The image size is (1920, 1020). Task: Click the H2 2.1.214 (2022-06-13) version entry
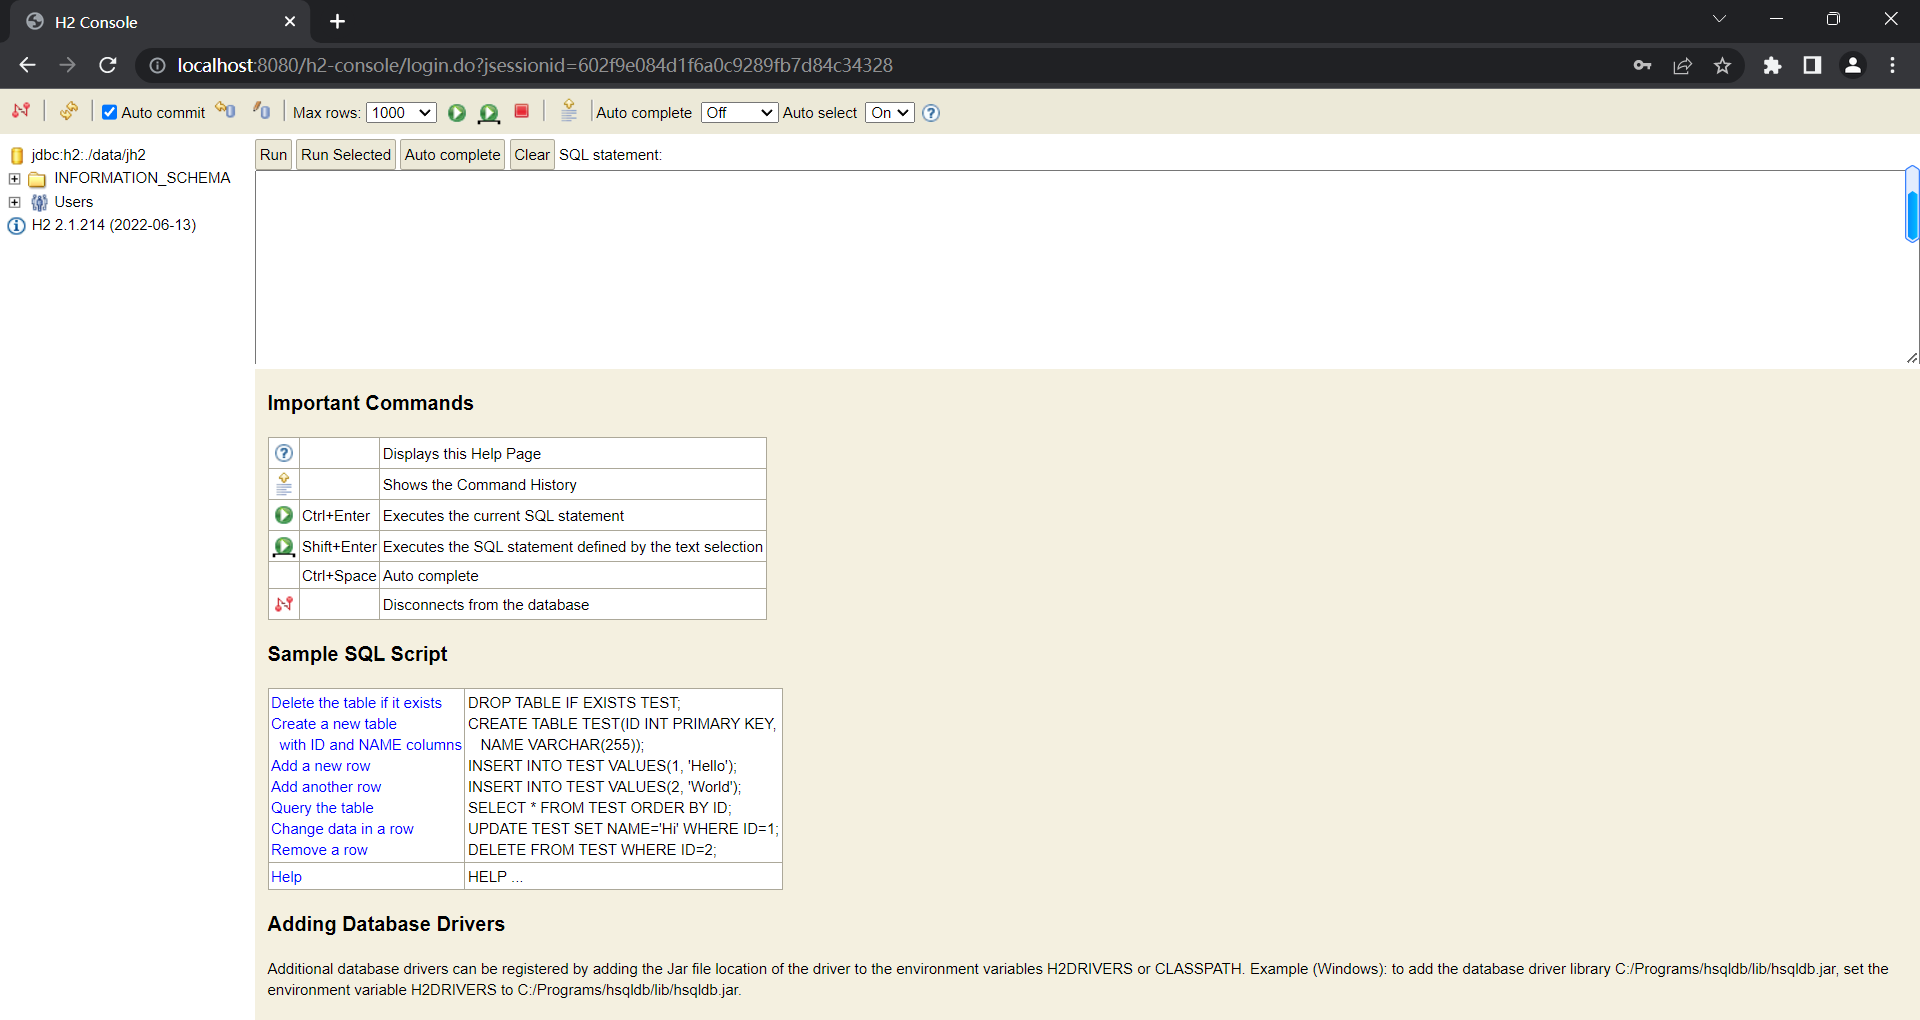[114, 225]
